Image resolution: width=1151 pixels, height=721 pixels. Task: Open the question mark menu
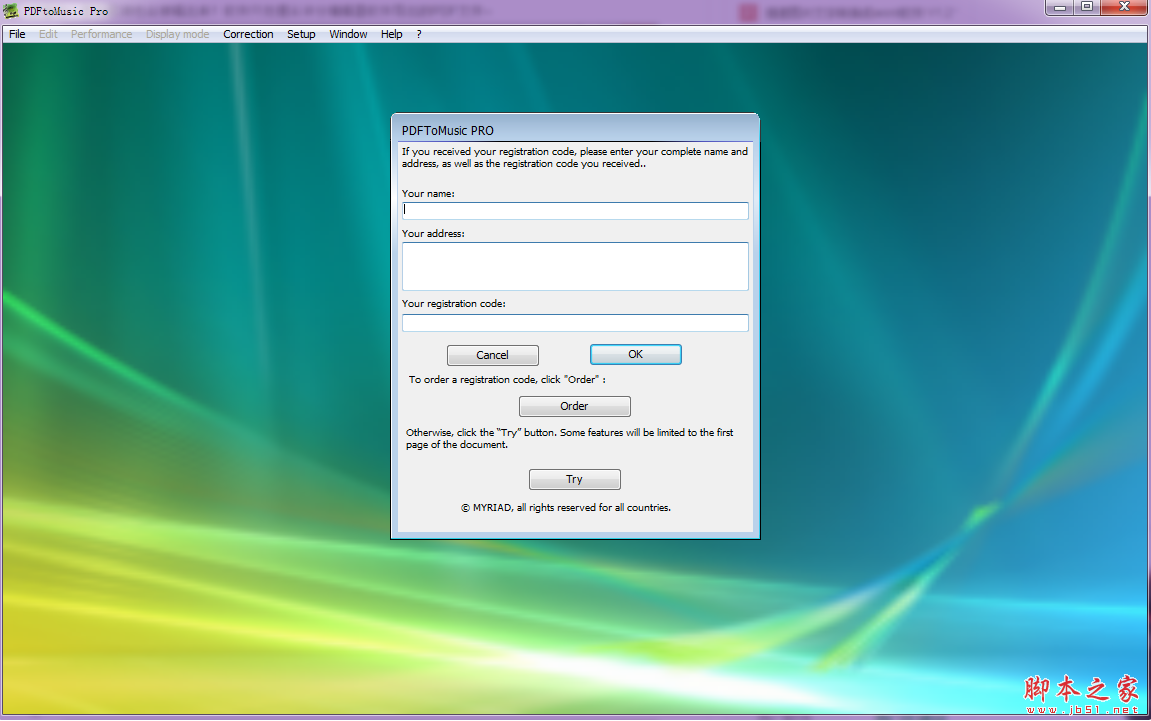click(418, 35)
